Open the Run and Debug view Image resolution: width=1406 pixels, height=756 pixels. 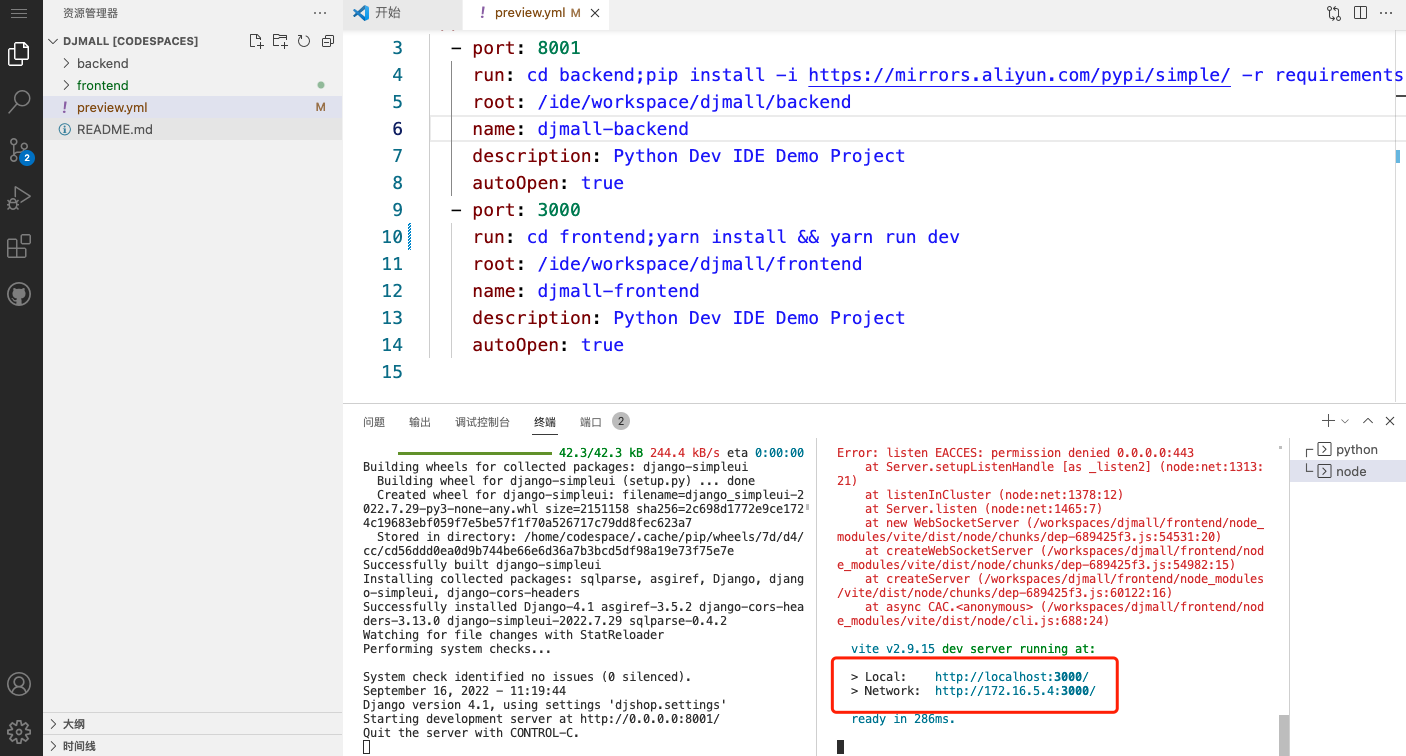pyautogui.click(x=18, y=198)
